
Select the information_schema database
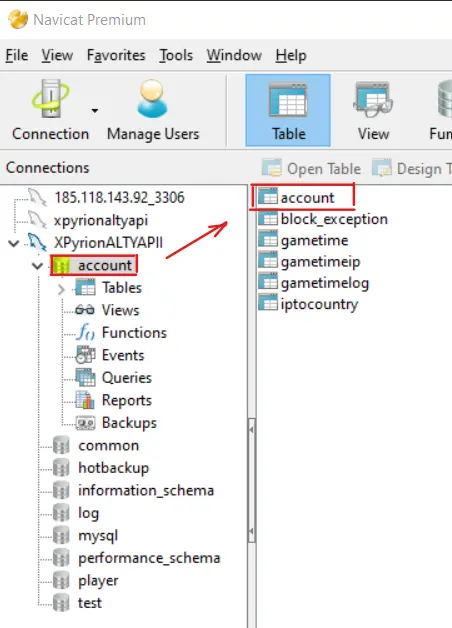pos(146,490)
